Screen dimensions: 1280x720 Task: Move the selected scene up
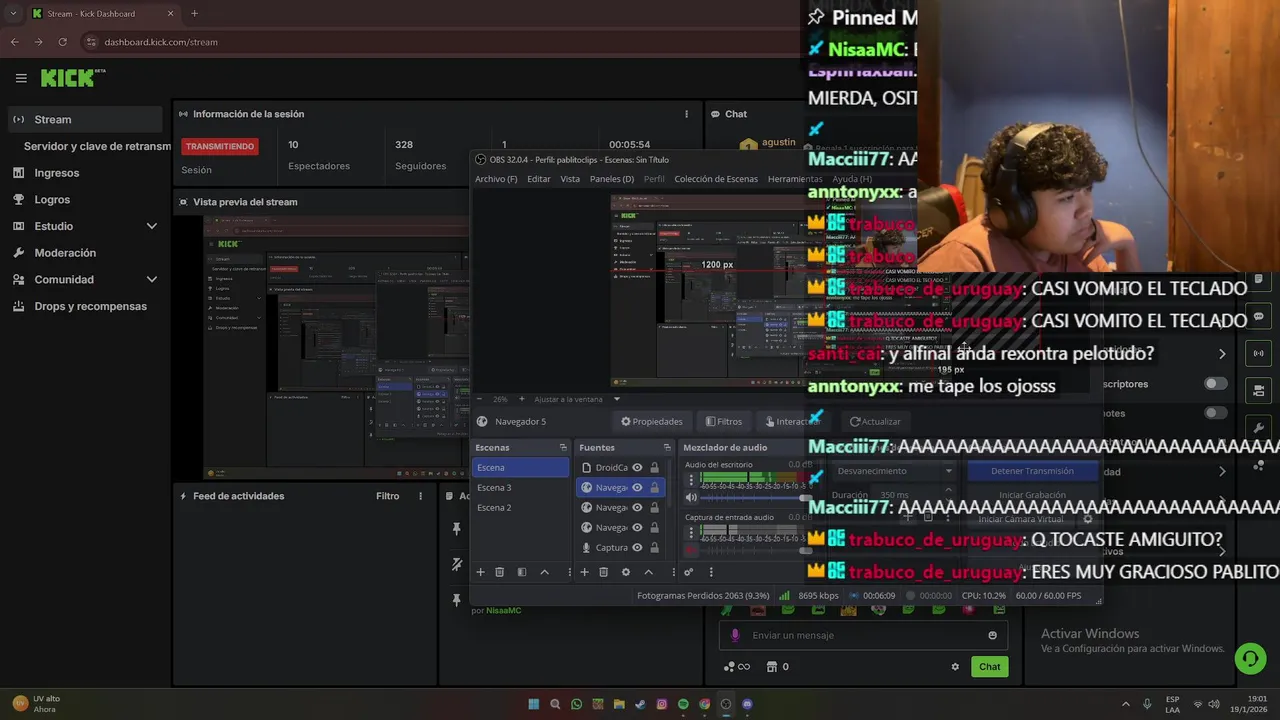[x=544, y=572]
